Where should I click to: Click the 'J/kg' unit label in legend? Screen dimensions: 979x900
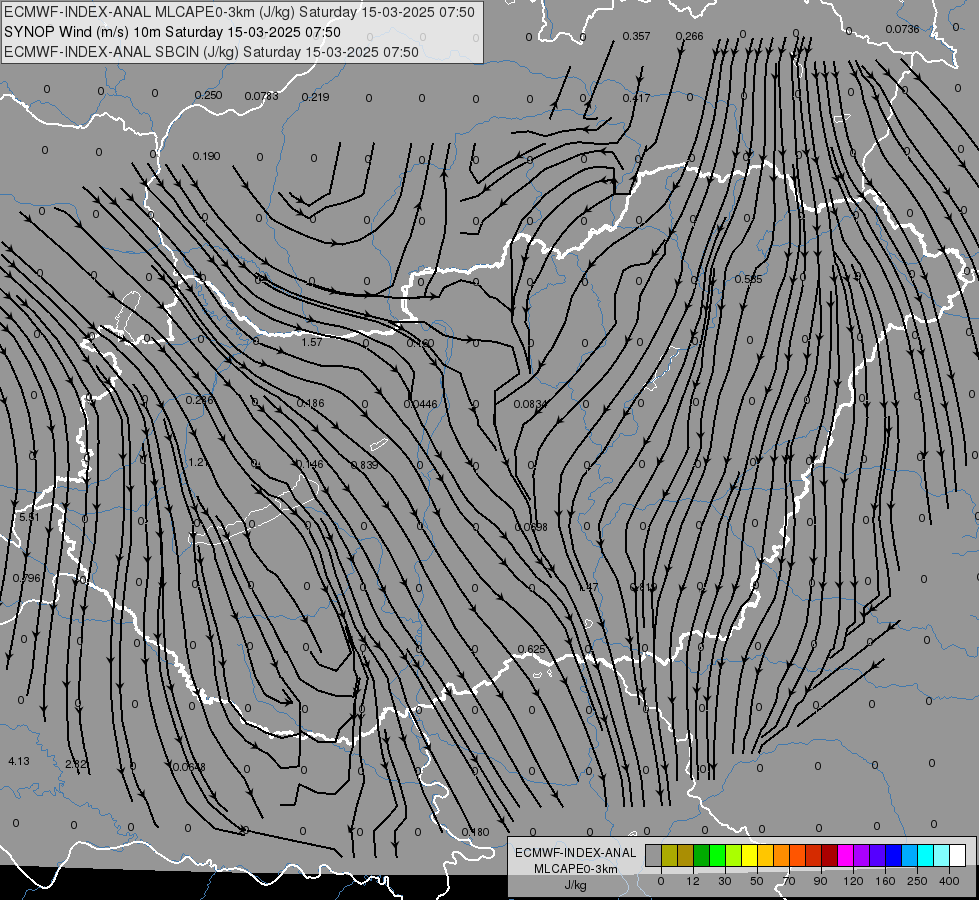coord(576,885)
